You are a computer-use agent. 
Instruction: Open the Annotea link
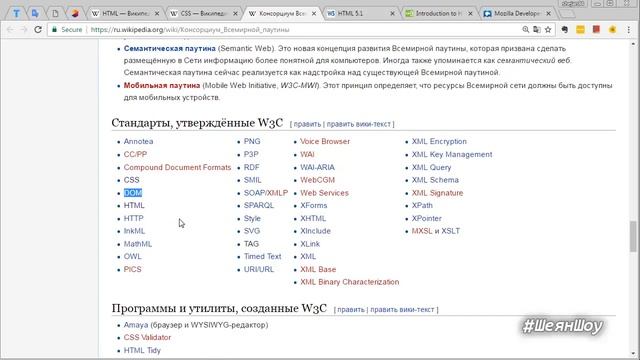pyautogui.click(x=138, y=142)
